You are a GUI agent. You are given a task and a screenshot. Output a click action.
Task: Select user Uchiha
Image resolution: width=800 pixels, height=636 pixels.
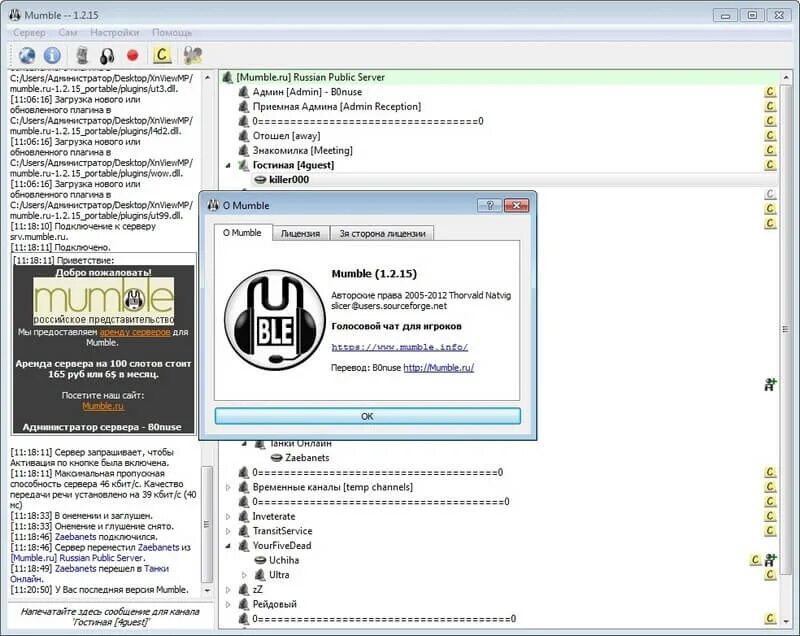tap(284, 560)
